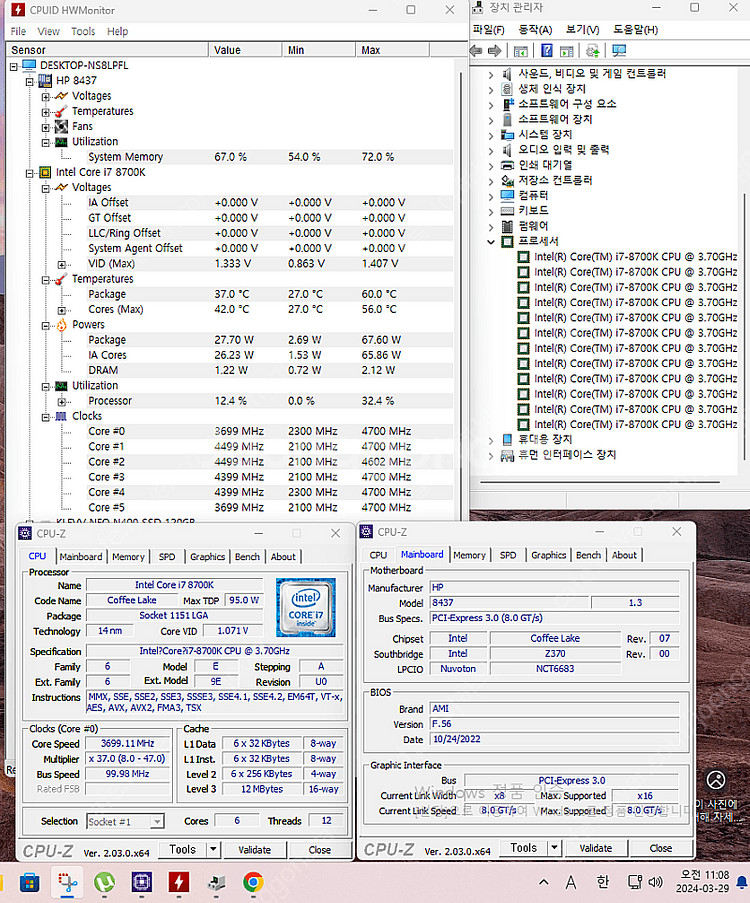Select the first i7-8700K processor entry
The height and width of the screenshot is (903, 750).
coord(635,257)
